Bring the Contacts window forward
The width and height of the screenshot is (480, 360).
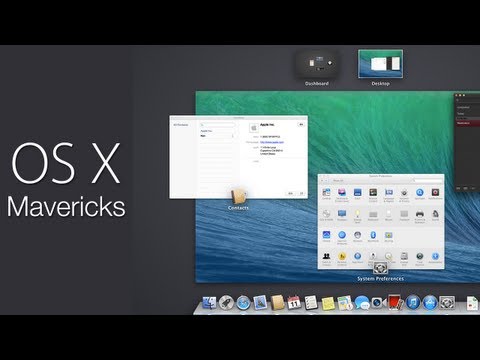238,157
